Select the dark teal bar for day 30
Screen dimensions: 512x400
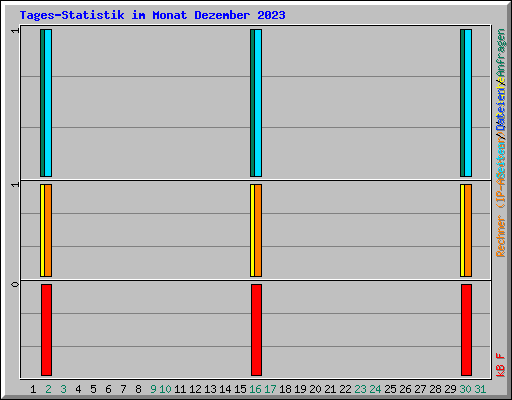pos(462,103)
